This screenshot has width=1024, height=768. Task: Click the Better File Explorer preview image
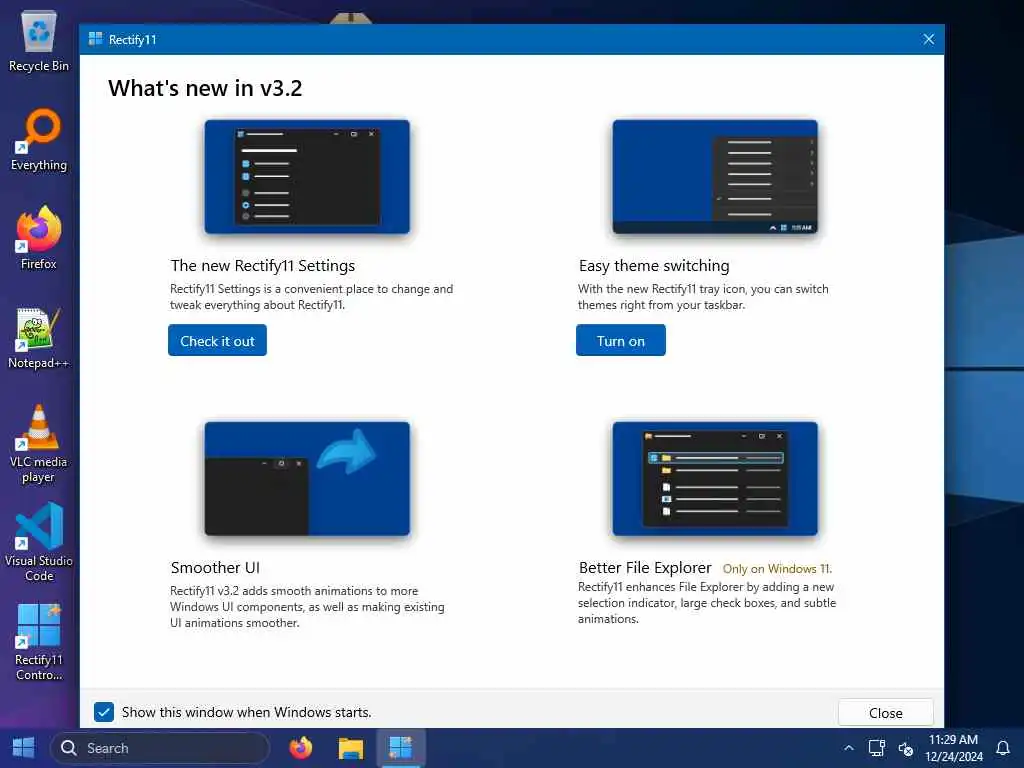coord(715,479)
